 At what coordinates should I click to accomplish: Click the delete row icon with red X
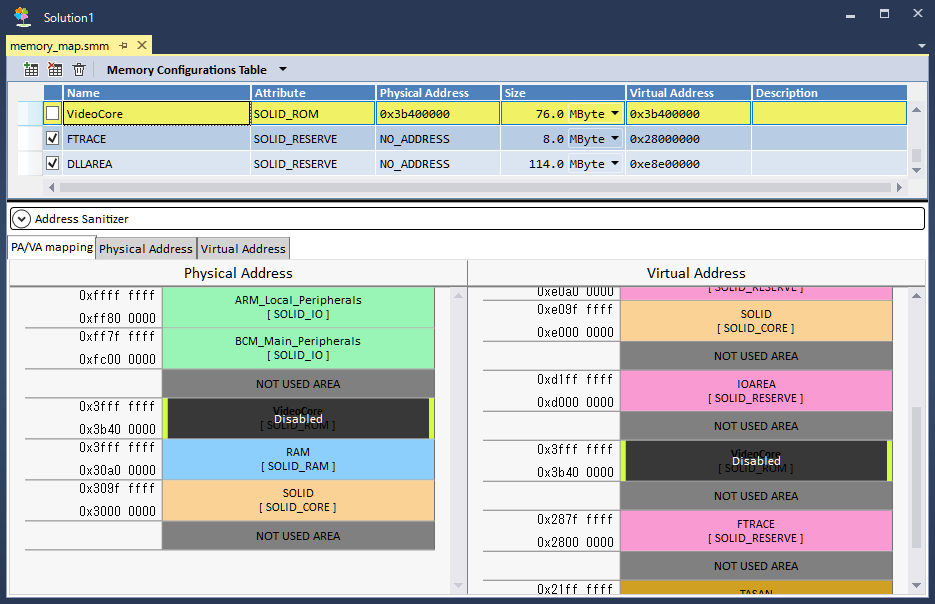pyautogui.click(x=55, y=70)
